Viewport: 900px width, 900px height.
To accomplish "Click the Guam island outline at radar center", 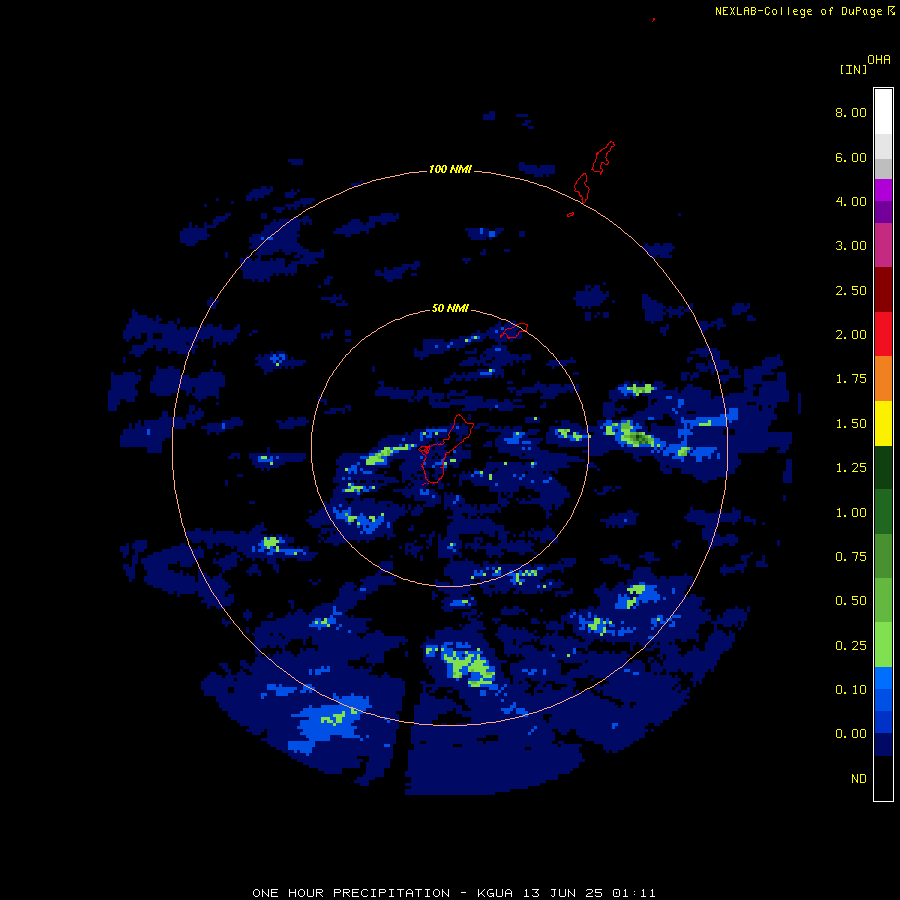I will (x=445, y=449).
